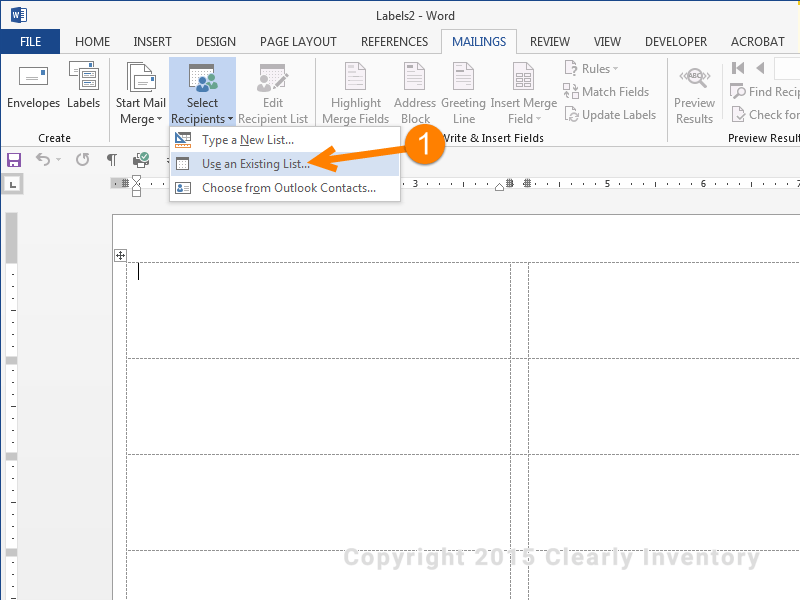Switch to the DESIGN tab
800x600 pixels.
tap(216, 42)
